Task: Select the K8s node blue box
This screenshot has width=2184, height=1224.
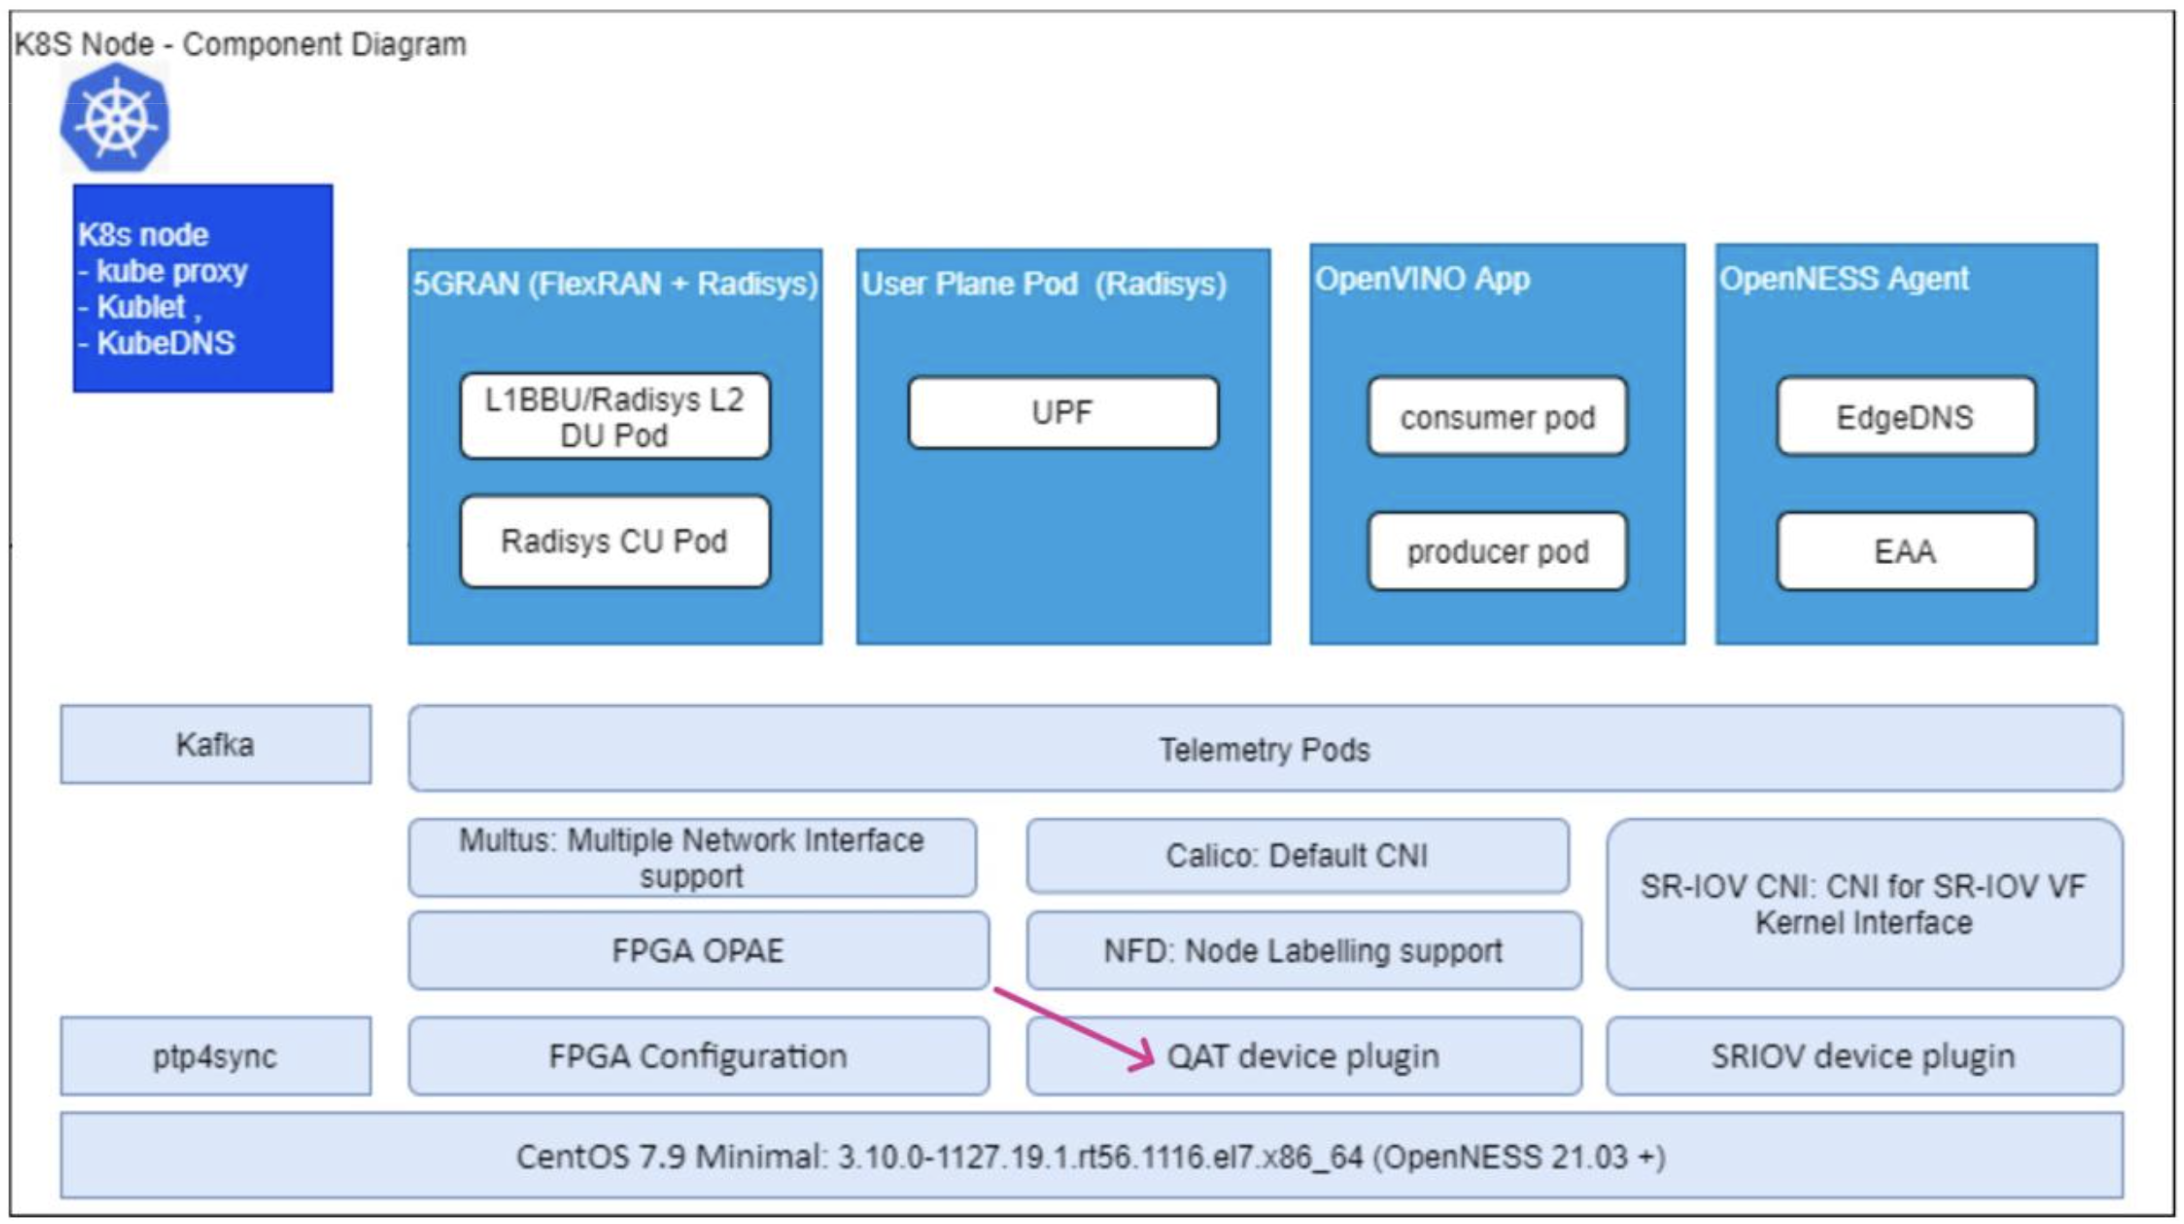Action: click(202, 288)
